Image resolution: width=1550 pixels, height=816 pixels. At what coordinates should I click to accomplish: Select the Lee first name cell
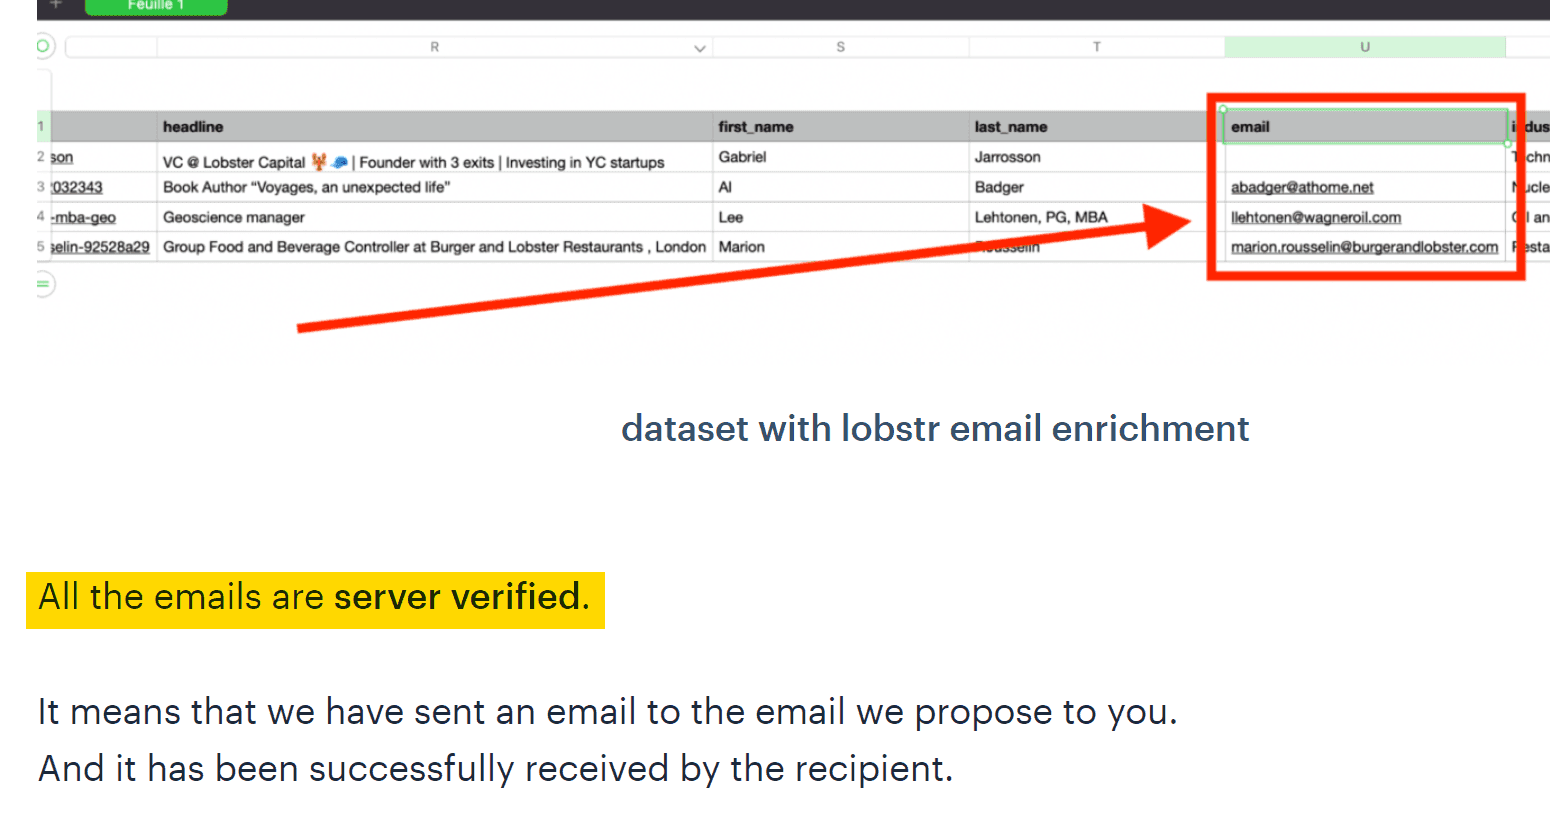pos(840,217)
